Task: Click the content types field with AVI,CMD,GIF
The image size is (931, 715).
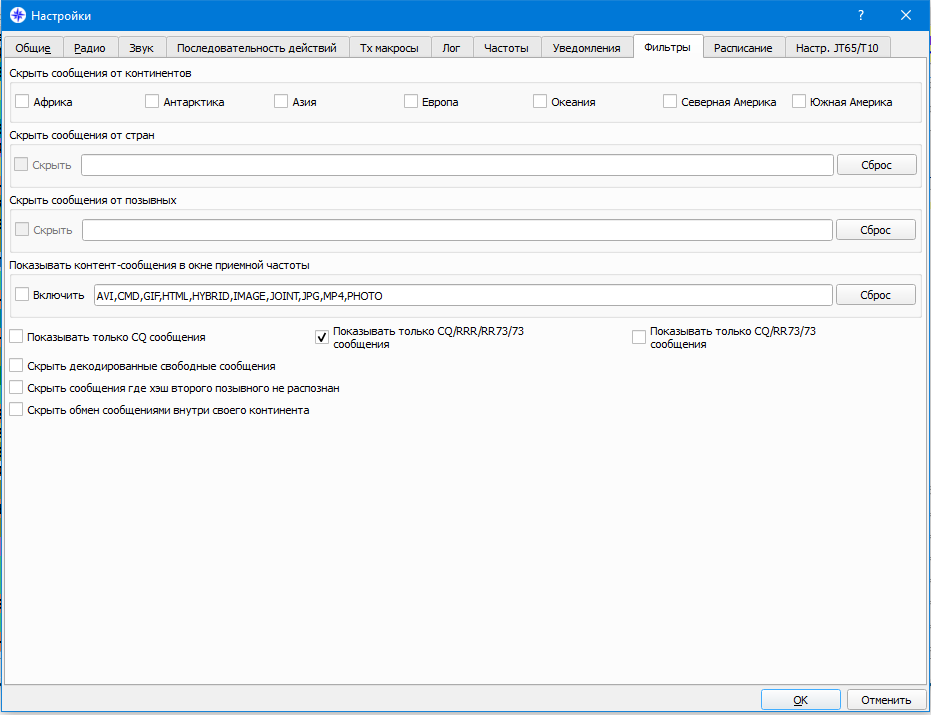Action: click(463, 295)
